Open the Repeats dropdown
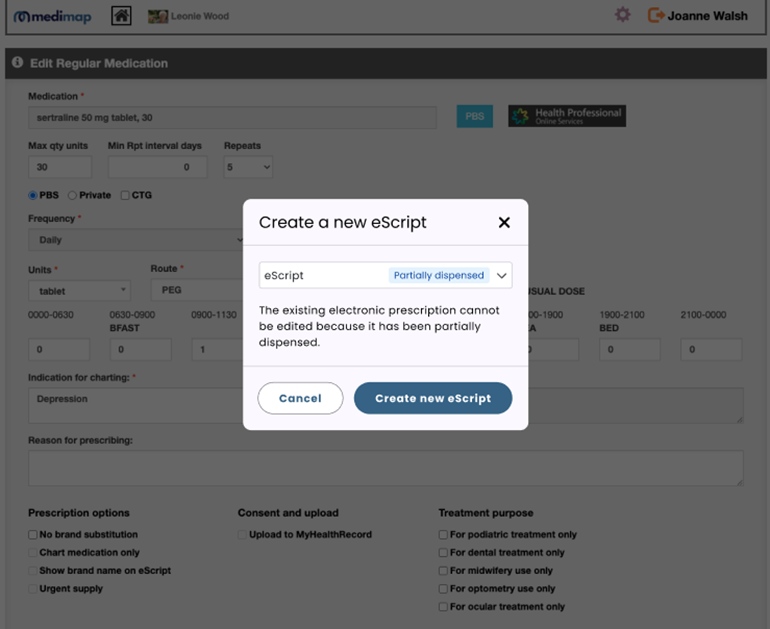Screen dimensions: 770x629 [x=248, y=167]
